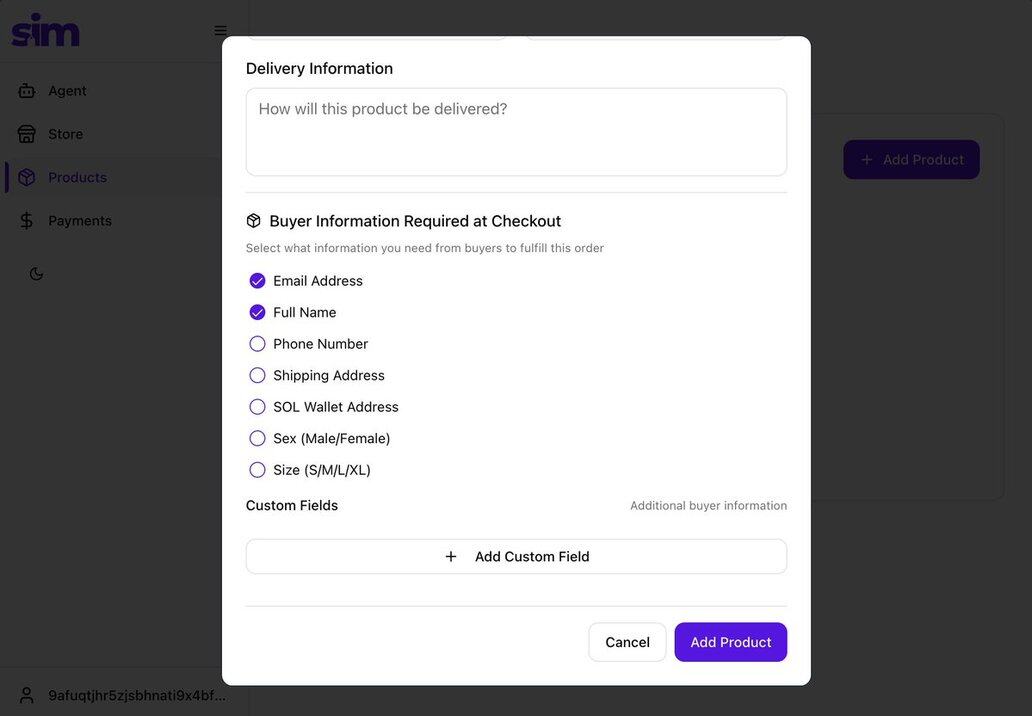Cancel the product dialog
Image resolution: width=1032 pixels, height=716 pixels.
(627, 642)
